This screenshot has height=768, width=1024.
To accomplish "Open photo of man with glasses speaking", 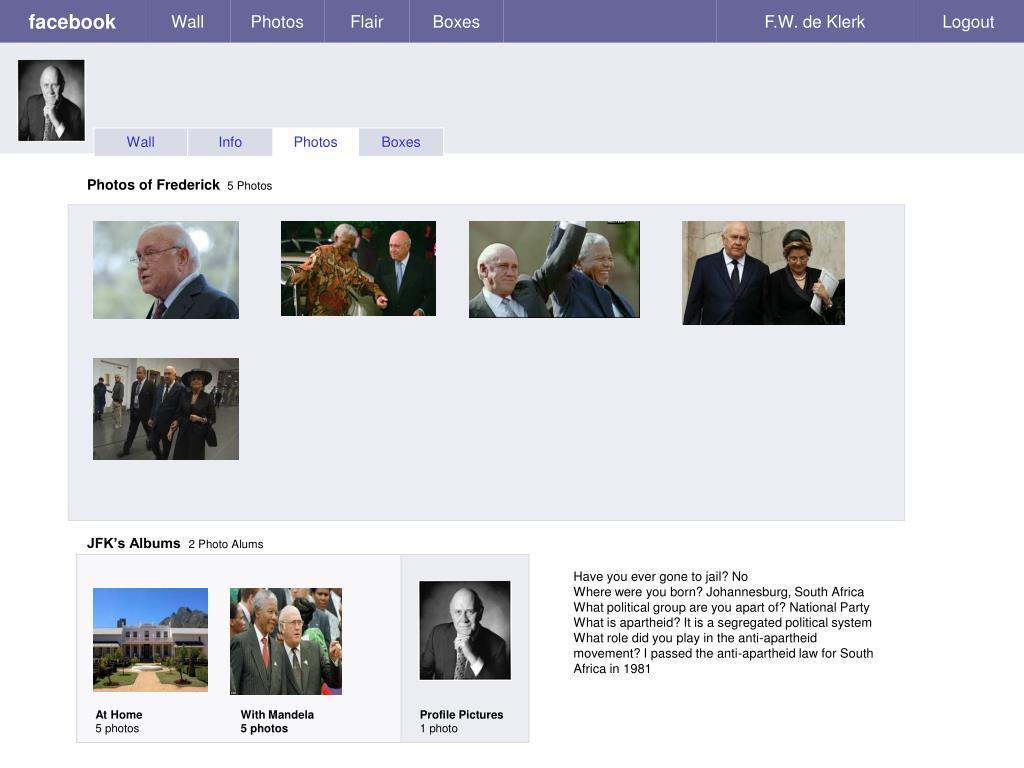I will pos(166,270).
